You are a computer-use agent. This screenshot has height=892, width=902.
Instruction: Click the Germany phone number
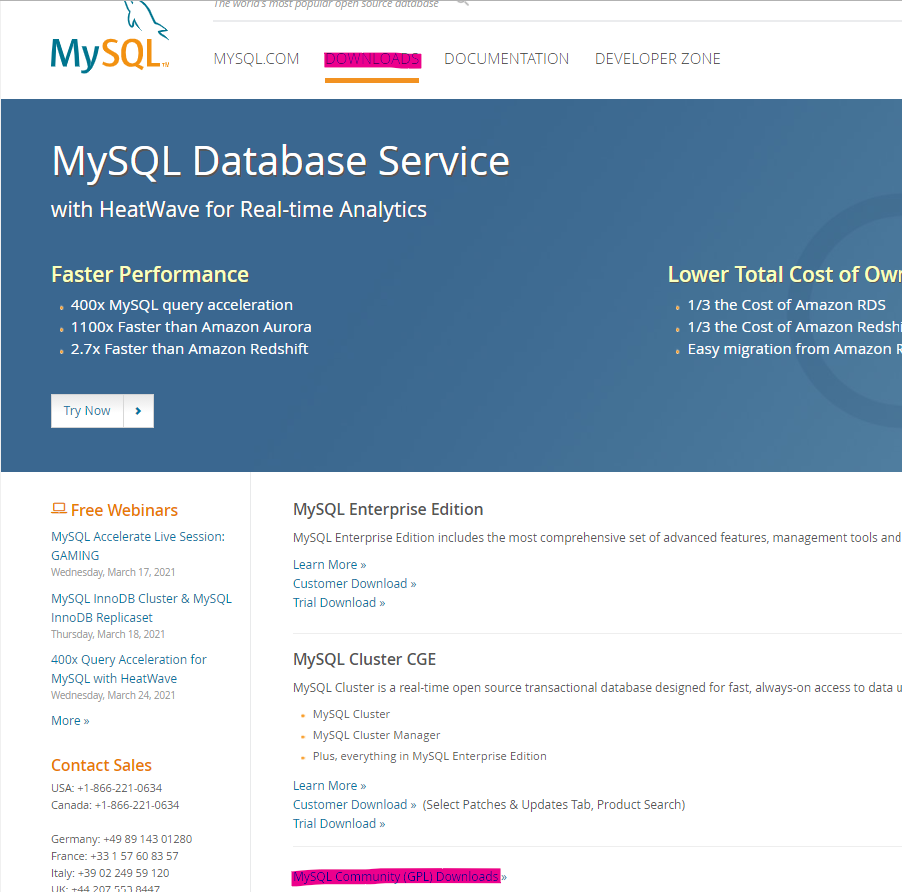148,839
